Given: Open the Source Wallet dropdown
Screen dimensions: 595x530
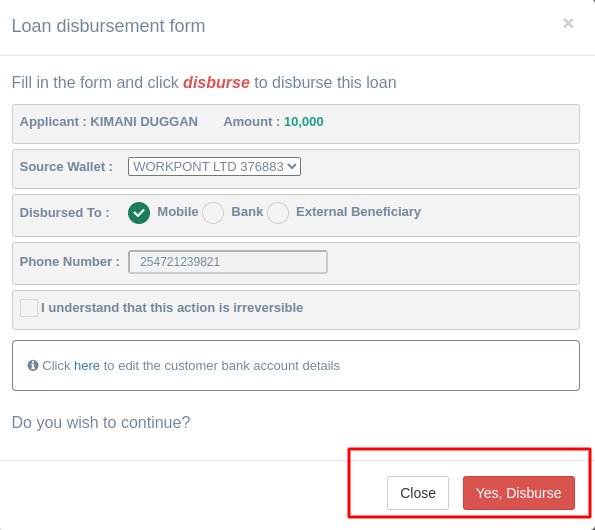Looking at the screenshot, I should 214,167.
